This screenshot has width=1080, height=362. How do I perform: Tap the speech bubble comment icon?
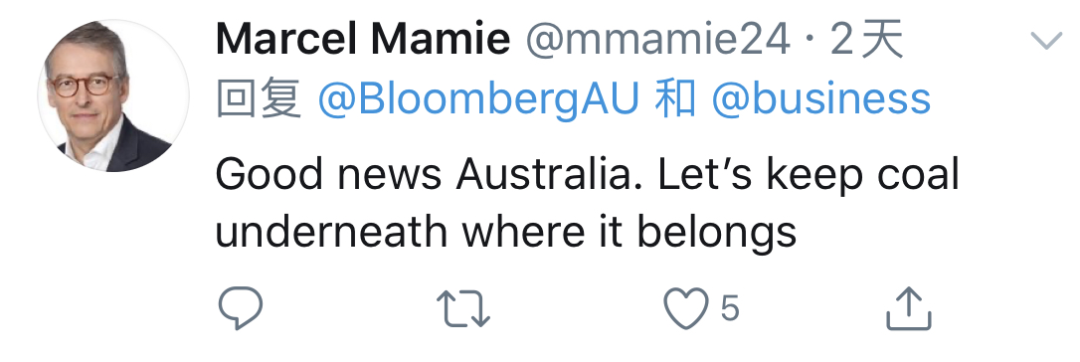pos(240,308)
